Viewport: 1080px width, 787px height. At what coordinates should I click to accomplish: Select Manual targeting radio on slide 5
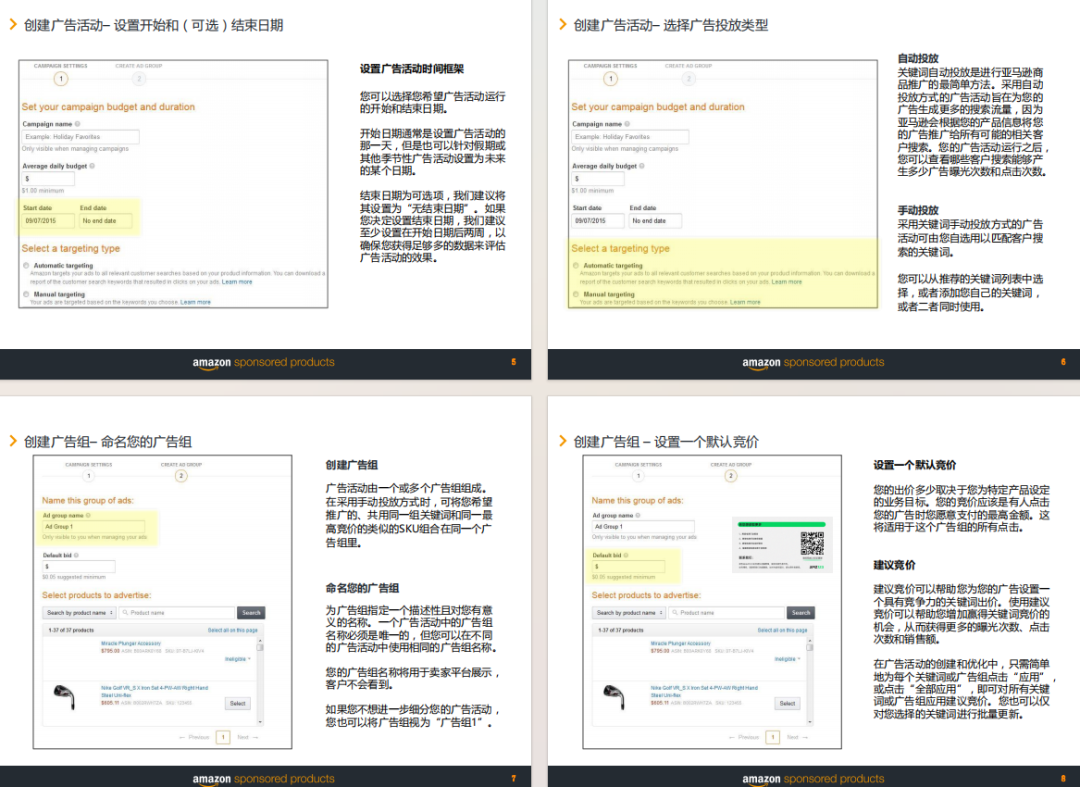[x=26, y=295]
